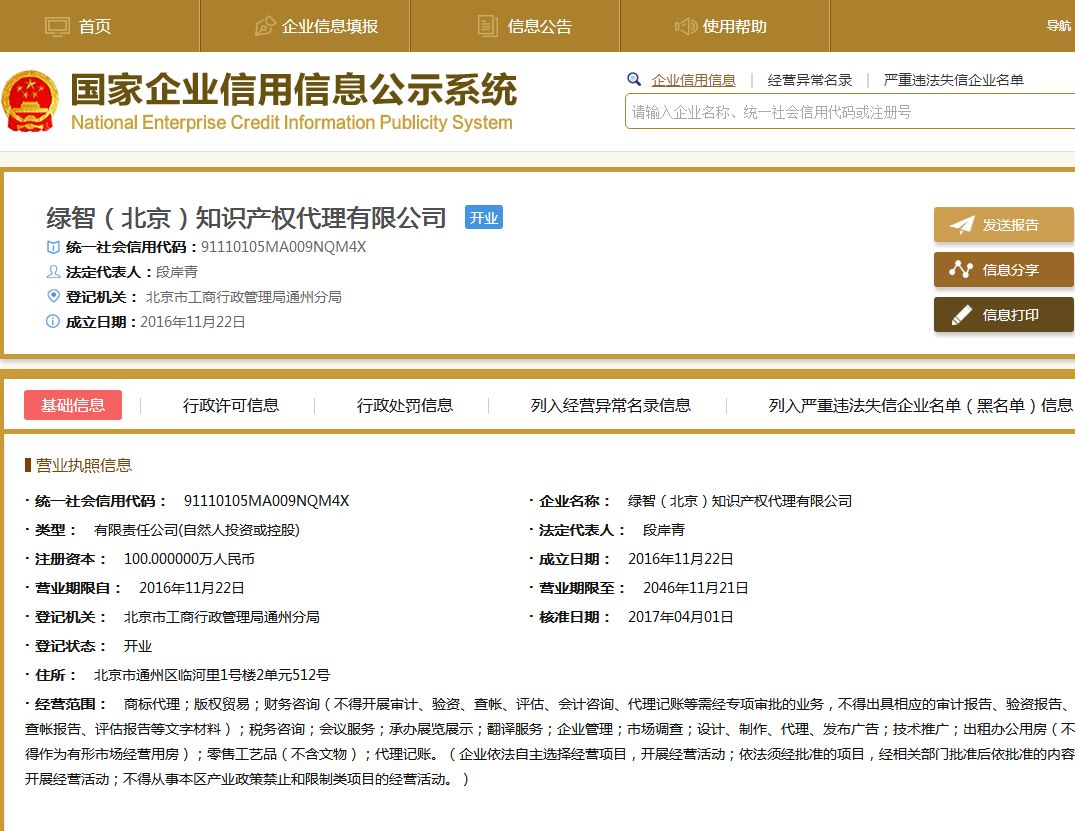Viewport: 1075px width, 831px height.
Task: Open the 列入经营异常名录信息 tab
Action: tap(611, 405)
